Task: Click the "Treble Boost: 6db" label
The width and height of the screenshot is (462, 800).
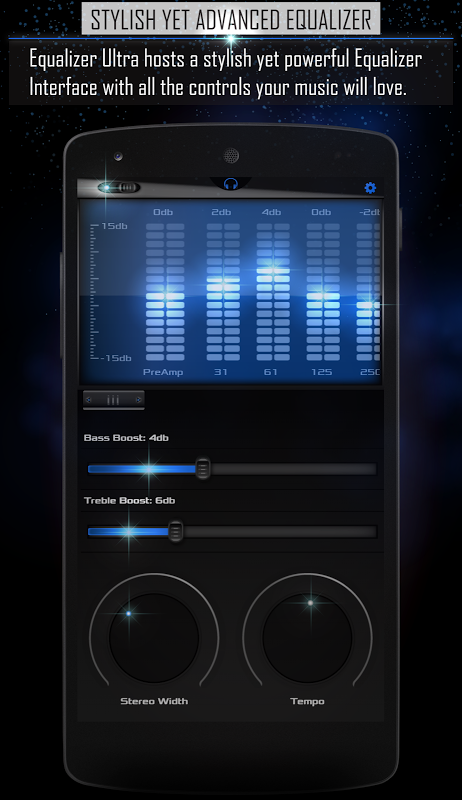Action: point(130,501)
